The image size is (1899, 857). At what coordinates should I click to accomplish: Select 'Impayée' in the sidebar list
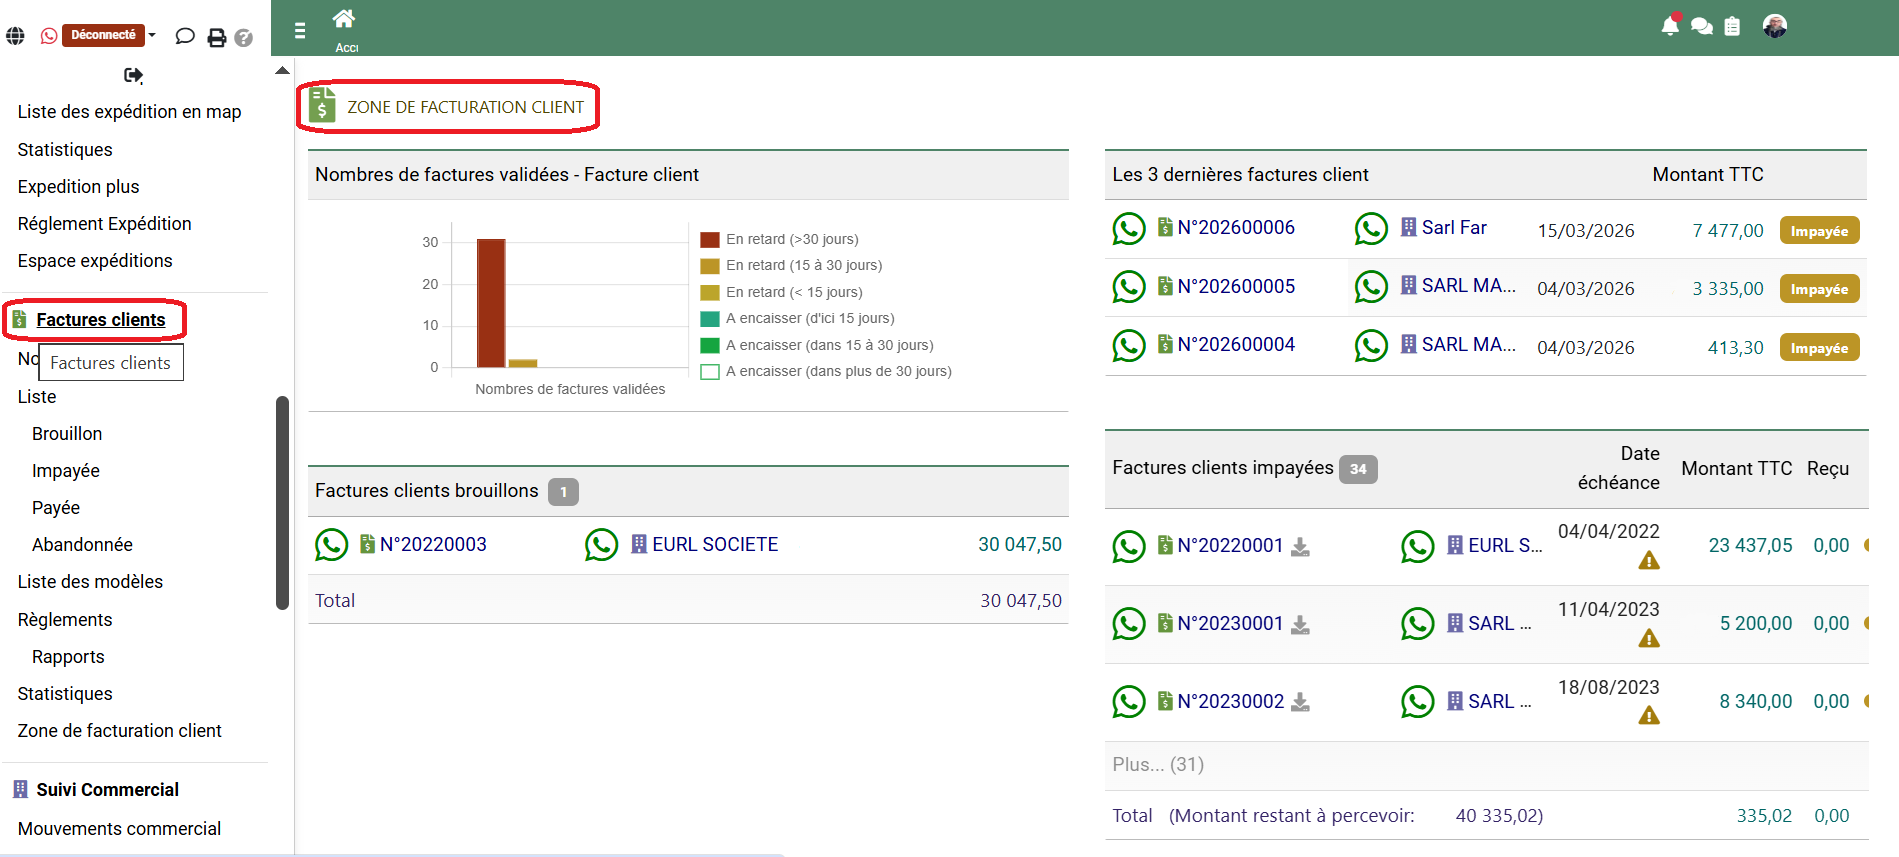(66, 471)
